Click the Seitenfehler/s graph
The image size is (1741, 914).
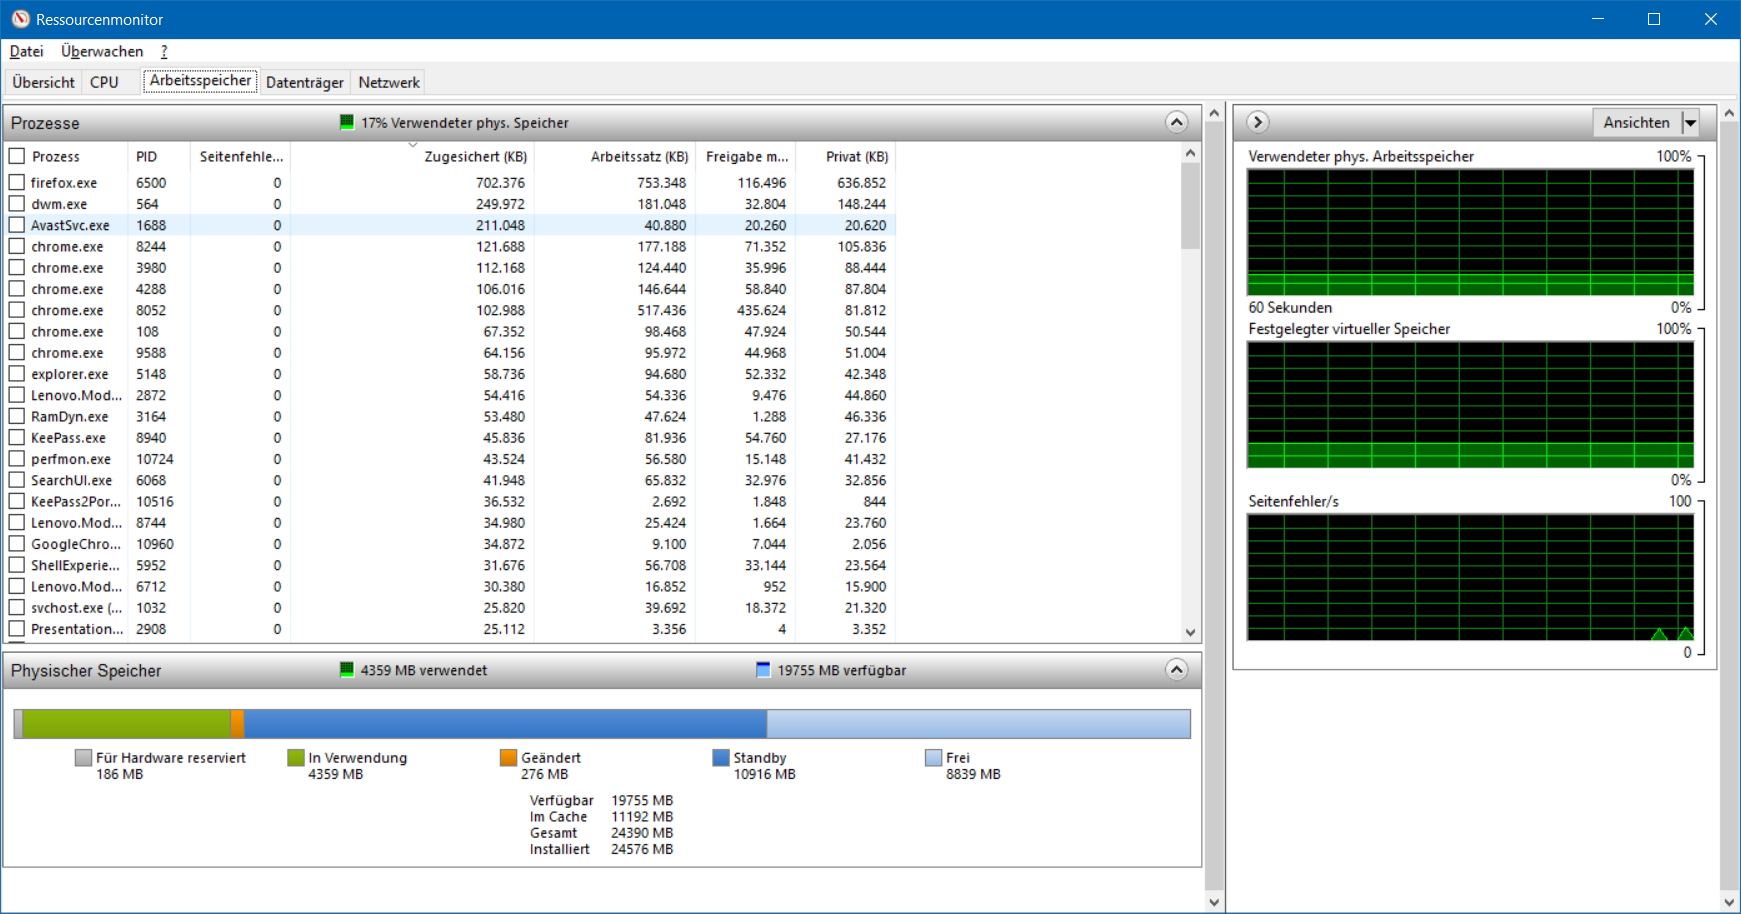(x=1470, y=578)
